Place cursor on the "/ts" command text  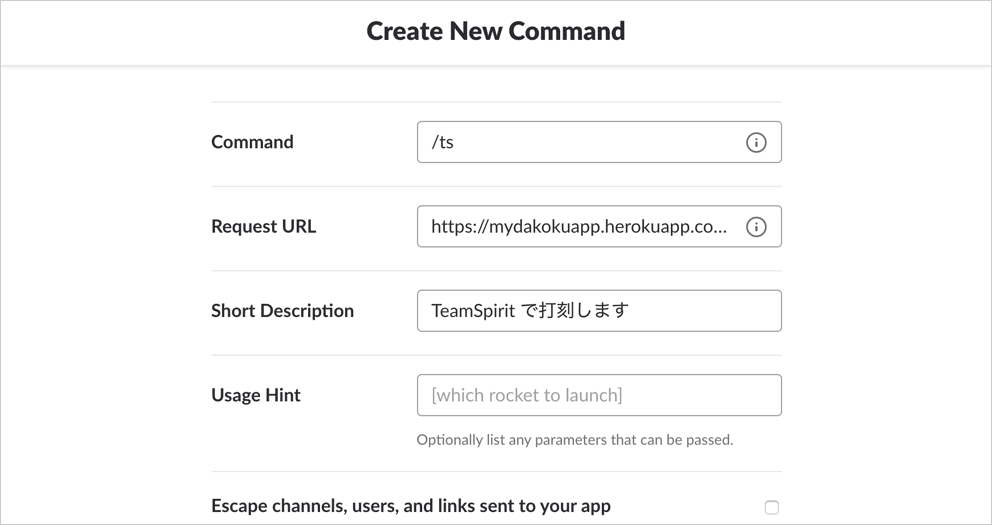click(x=442, y=142)
